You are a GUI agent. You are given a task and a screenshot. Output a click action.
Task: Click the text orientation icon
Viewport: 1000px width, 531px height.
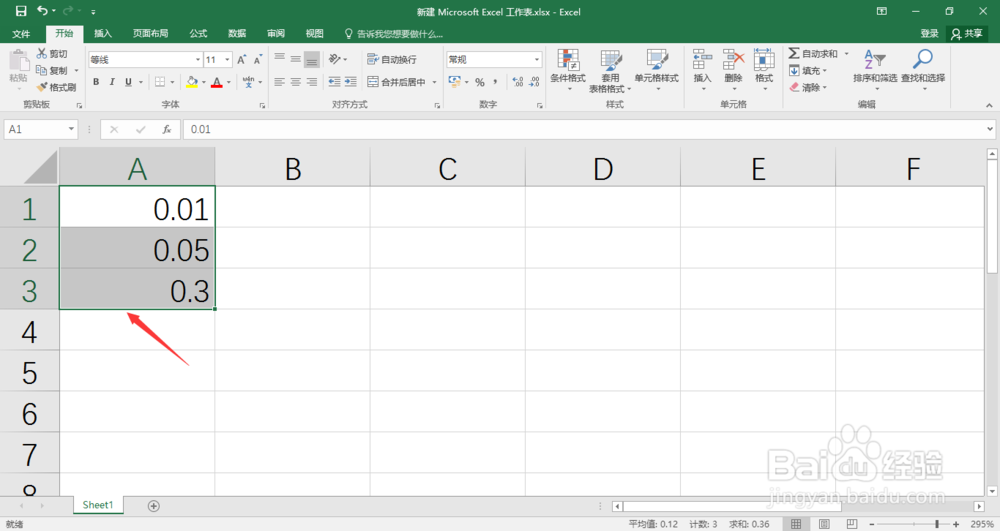click(335, 59)
